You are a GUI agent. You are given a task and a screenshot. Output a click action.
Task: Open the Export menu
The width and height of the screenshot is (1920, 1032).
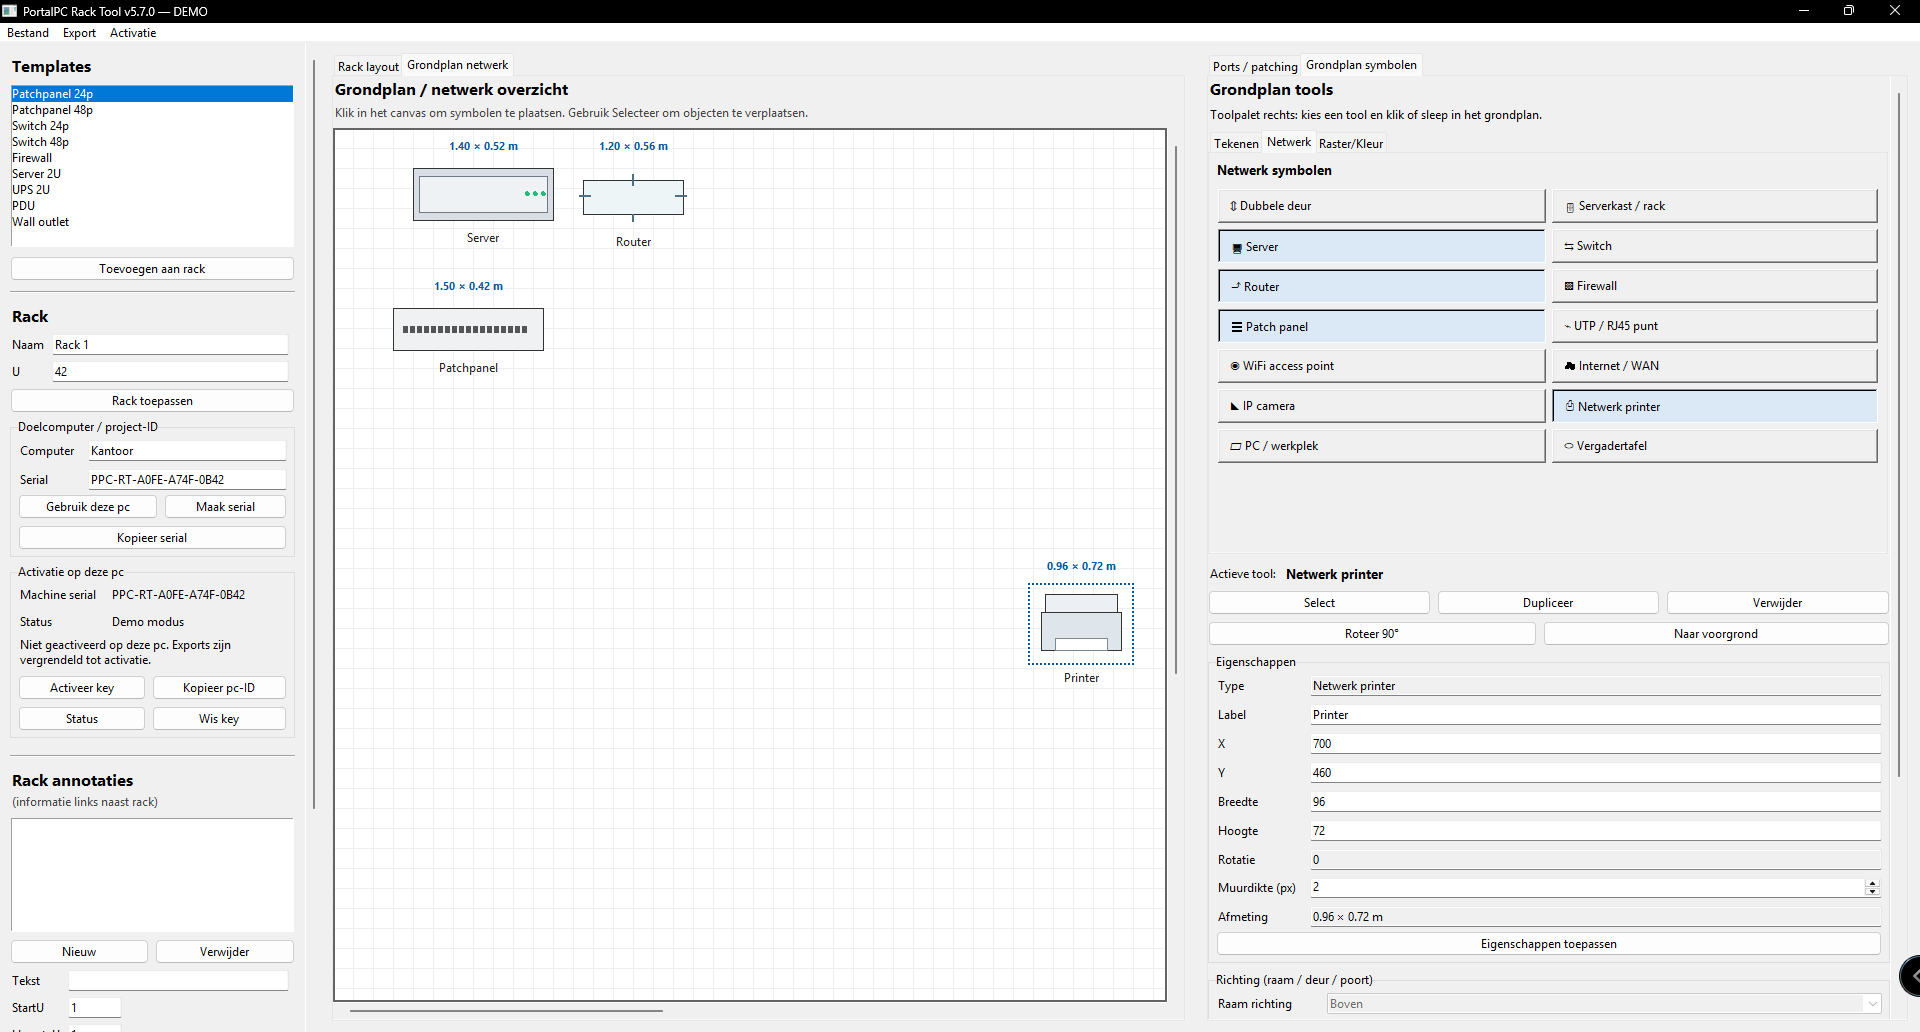(x=79, y=33)
